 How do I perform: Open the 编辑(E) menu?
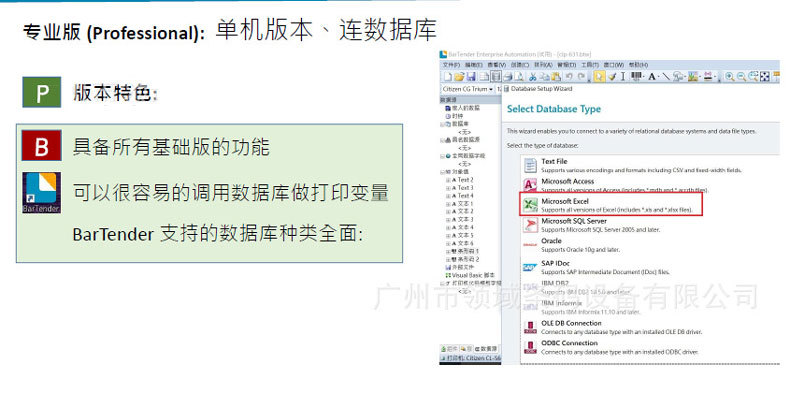[474, 65]
